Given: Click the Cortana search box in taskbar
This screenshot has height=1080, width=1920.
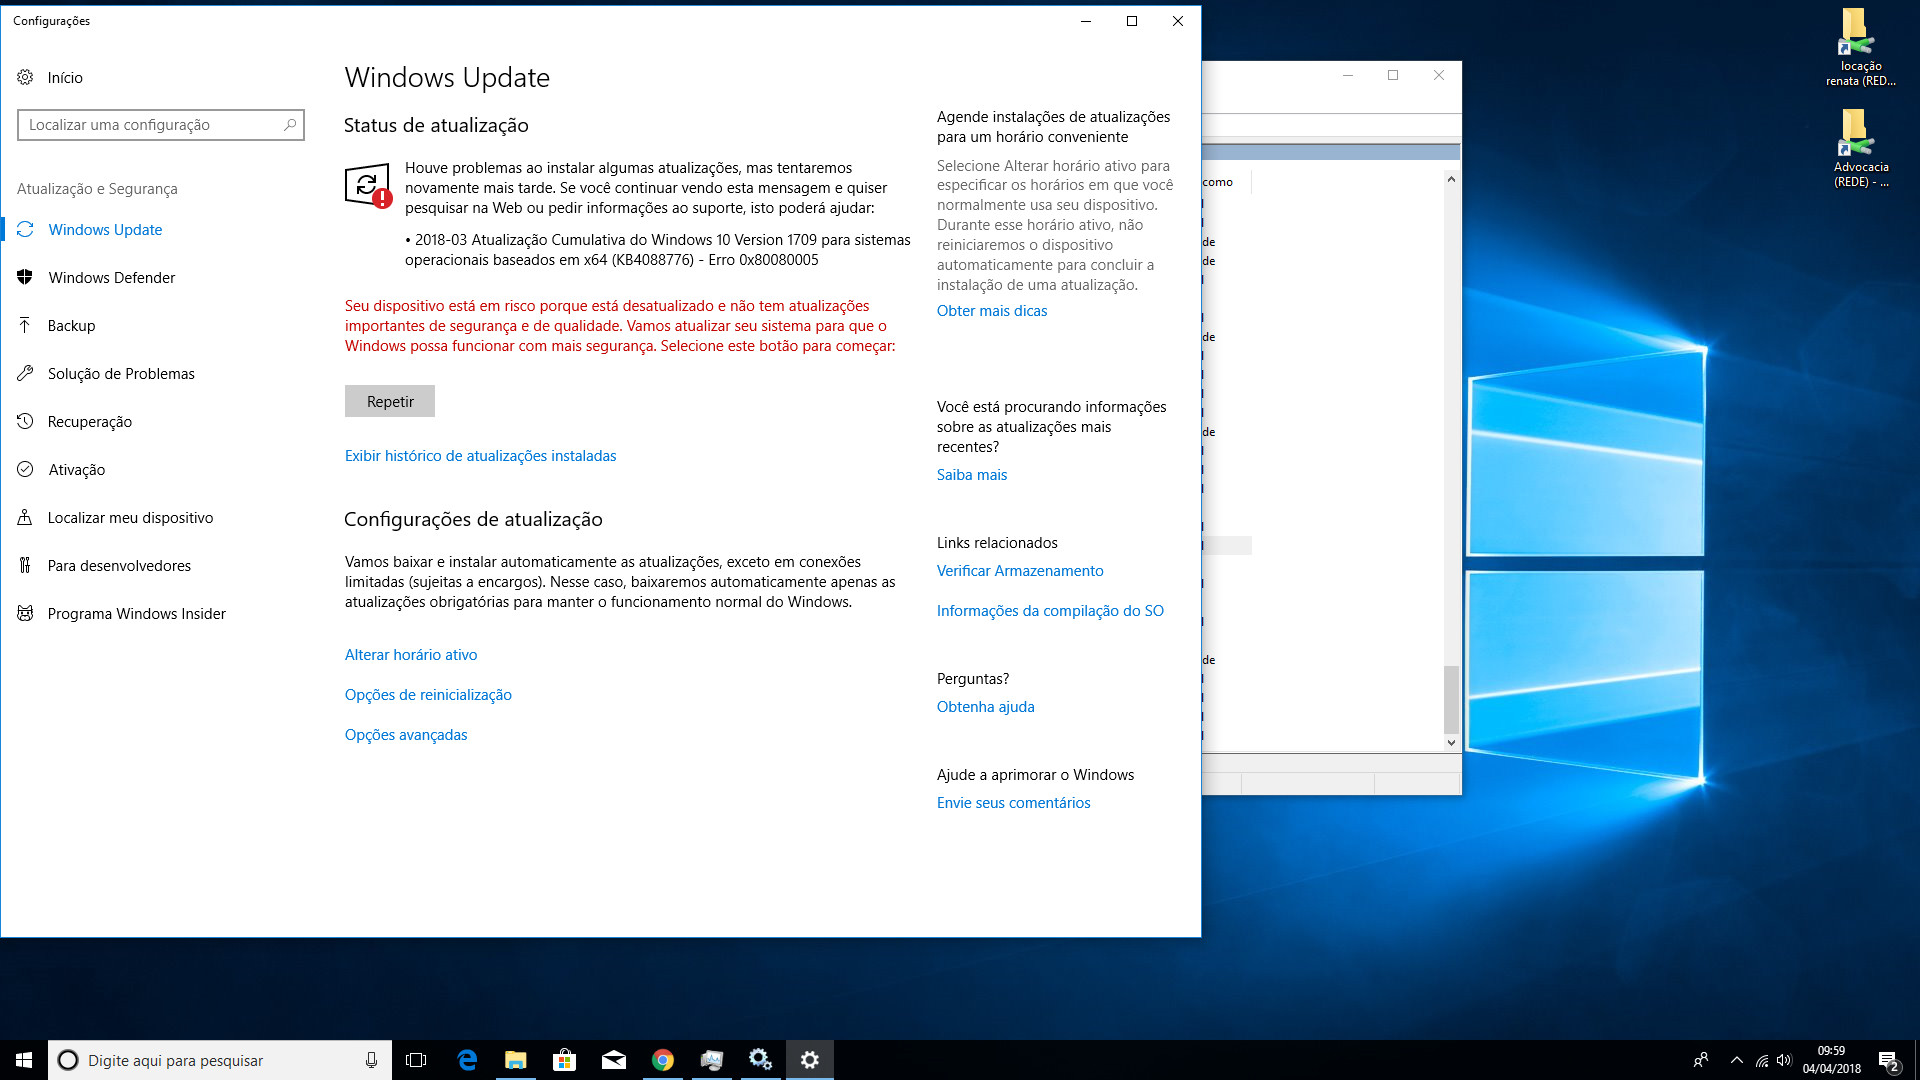Looking at the screenshot, I should click(x=220, y=1060).
